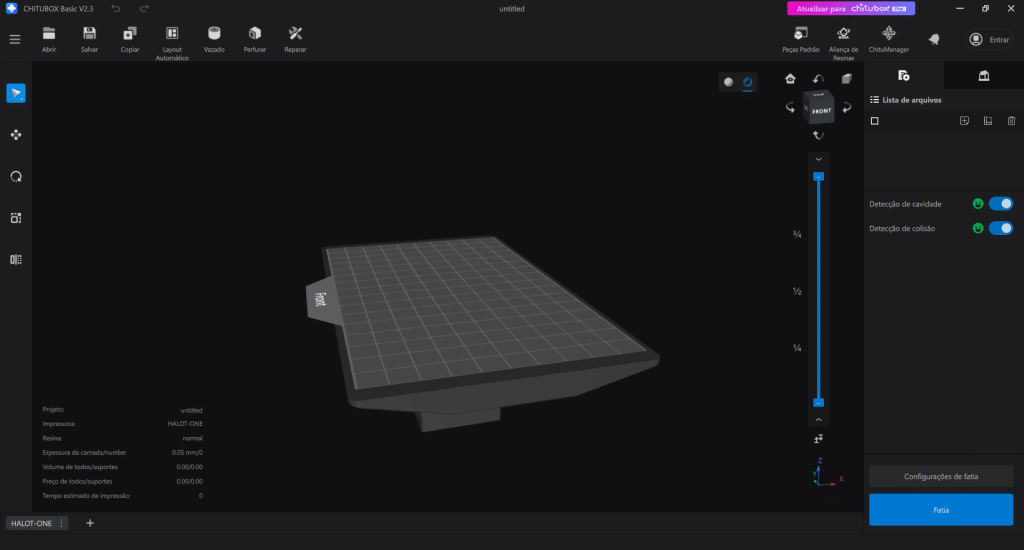This screenshot has height=550, width=1024.
Task: Activate the rotate tool in left sidebar
Action: 16,176
